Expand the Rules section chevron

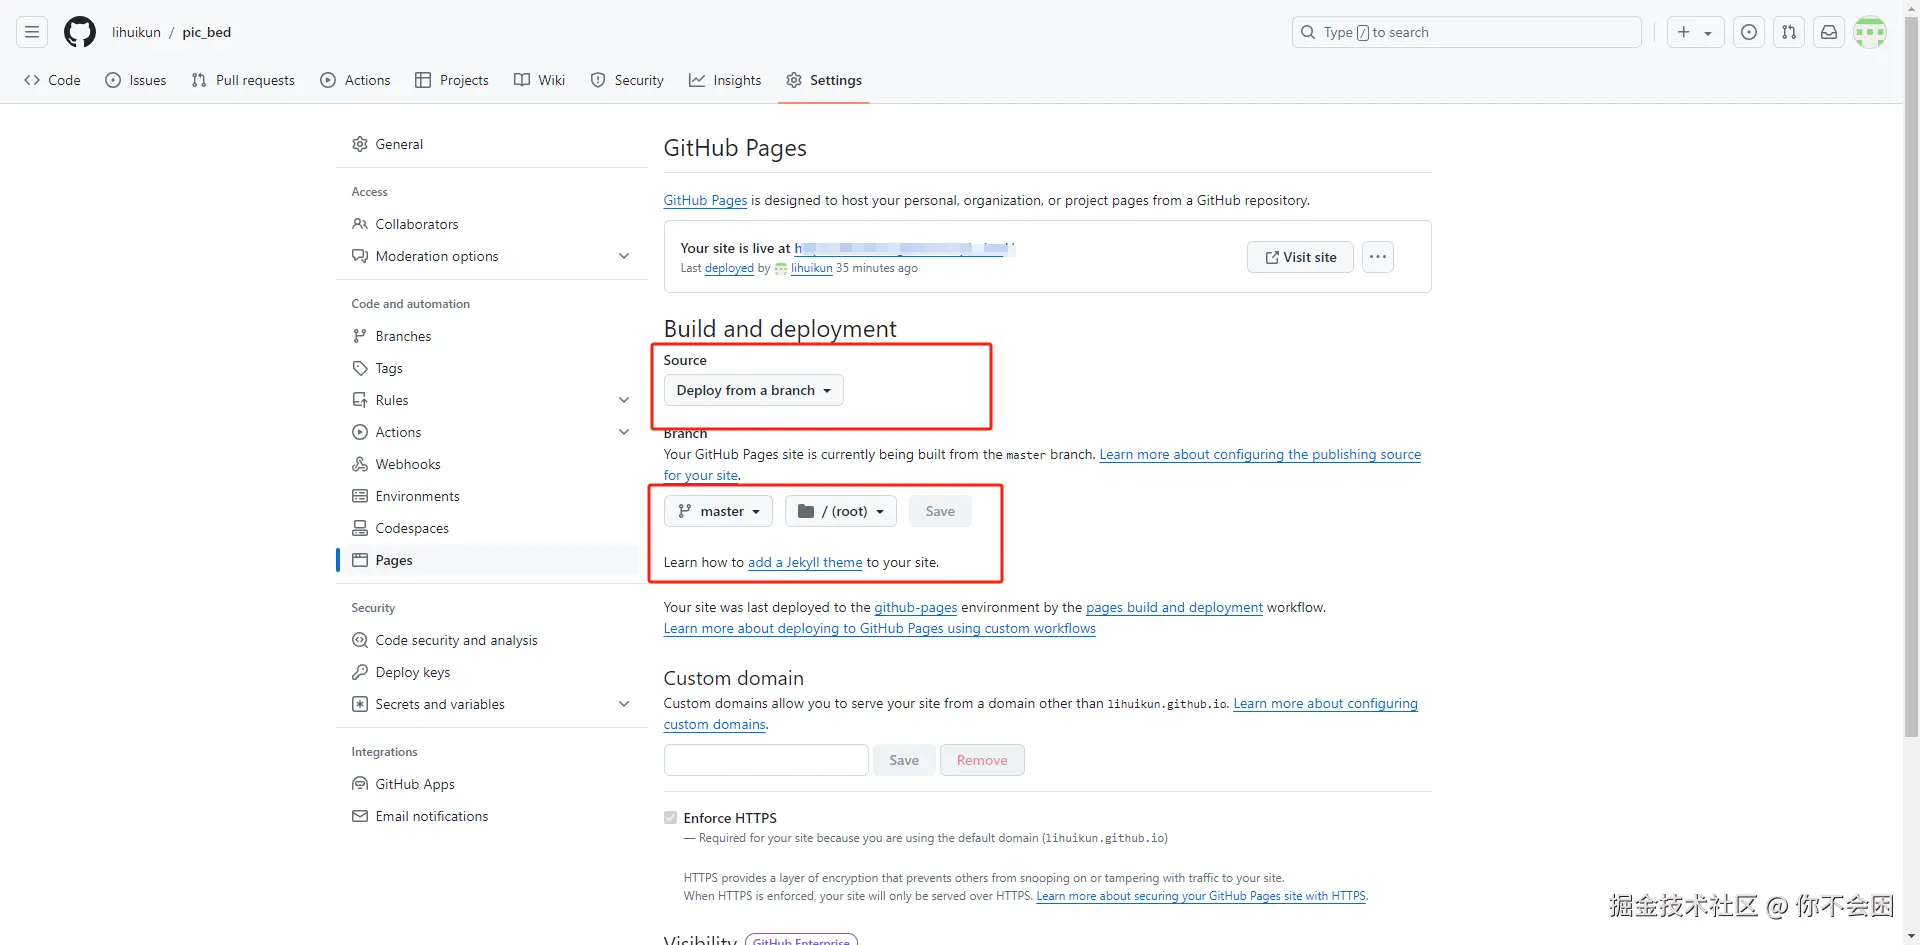click(x=624, y=400)
